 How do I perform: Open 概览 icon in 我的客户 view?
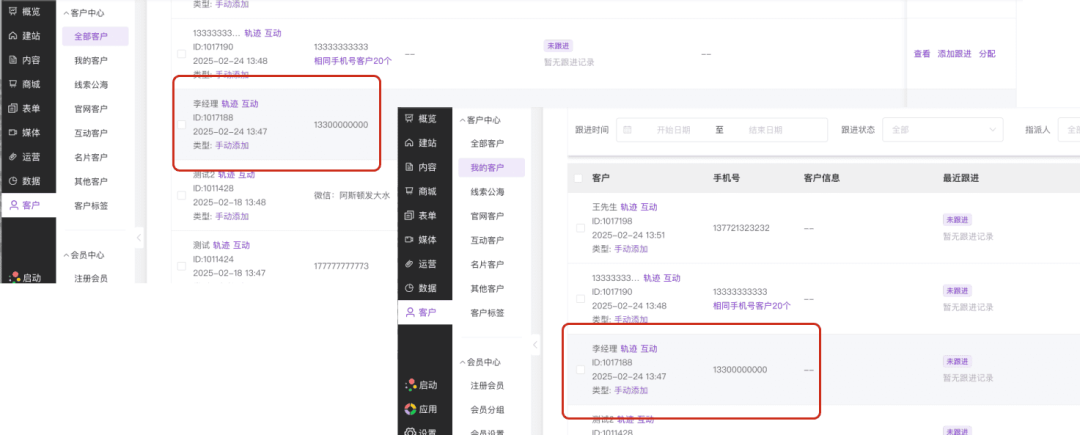pyautogui.click(x=410, y=118)
